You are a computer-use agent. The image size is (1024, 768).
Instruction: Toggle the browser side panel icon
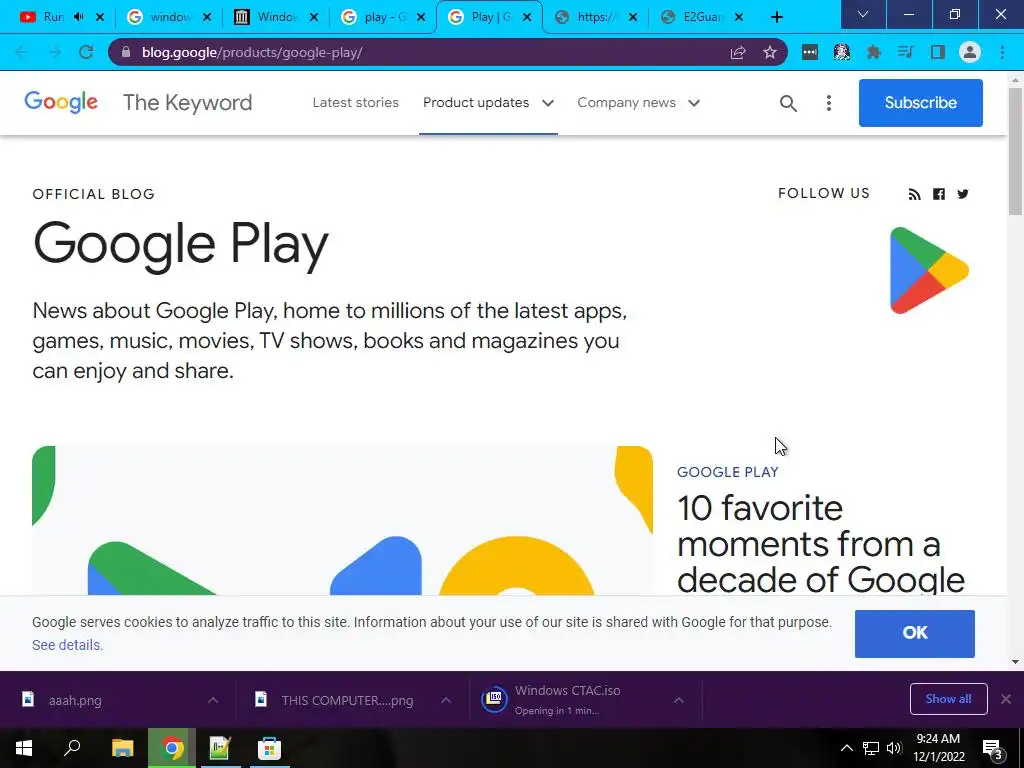(938, 52)
